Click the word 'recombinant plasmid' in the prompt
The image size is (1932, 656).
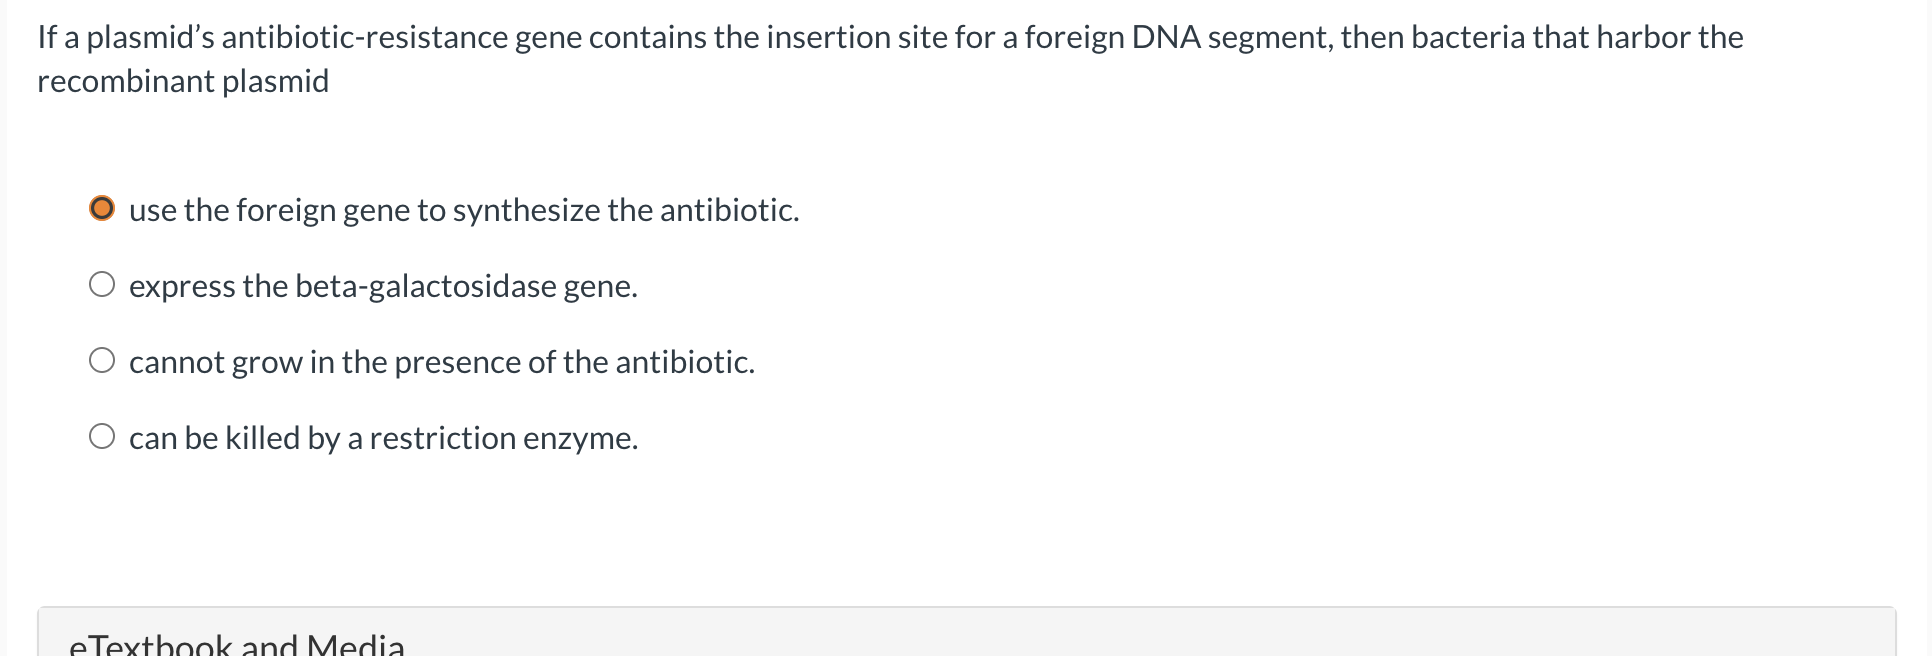click(x=183, y=80)
